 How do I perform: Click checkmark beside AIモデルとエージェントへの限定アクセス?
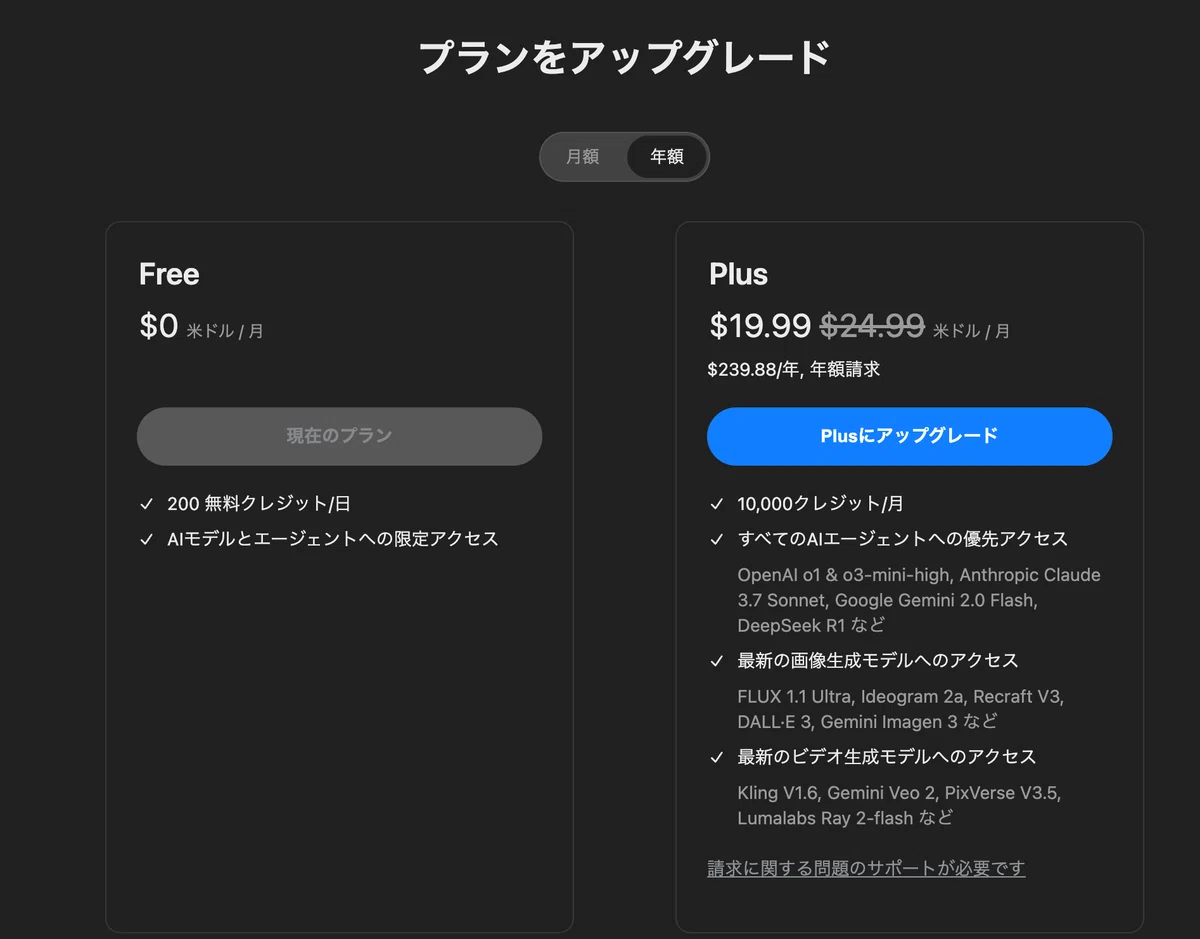coord(147,539)
